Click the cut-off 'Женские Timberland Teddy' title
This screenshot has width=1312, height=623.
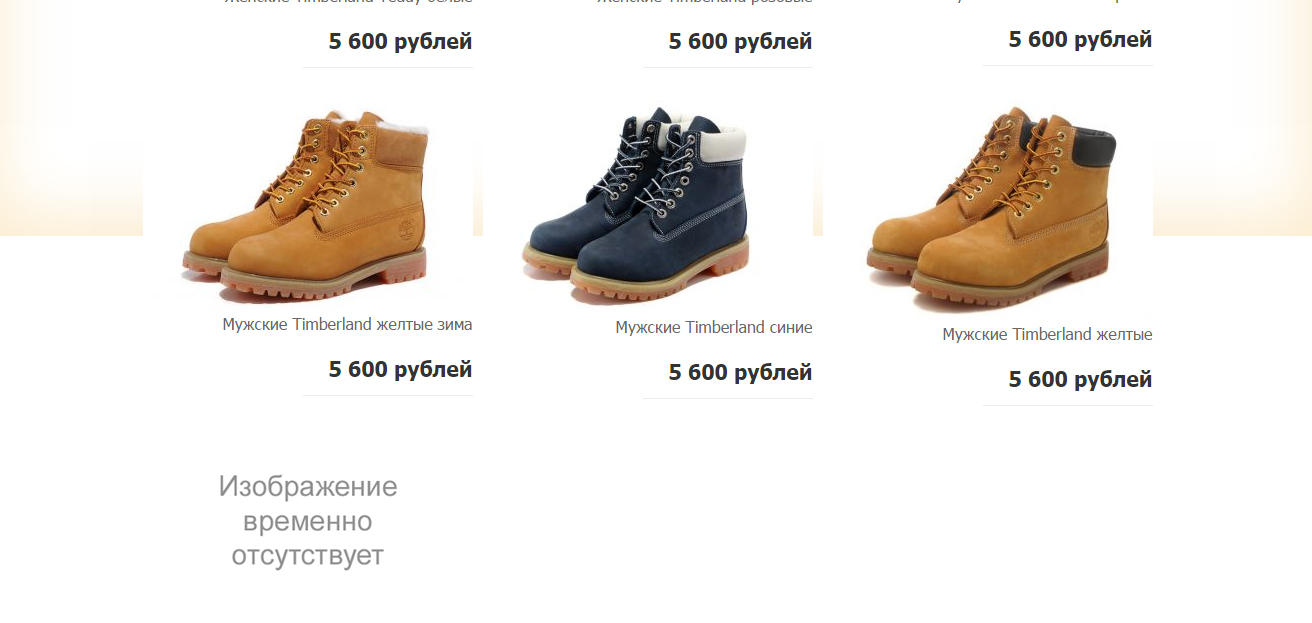coord(347,2)
